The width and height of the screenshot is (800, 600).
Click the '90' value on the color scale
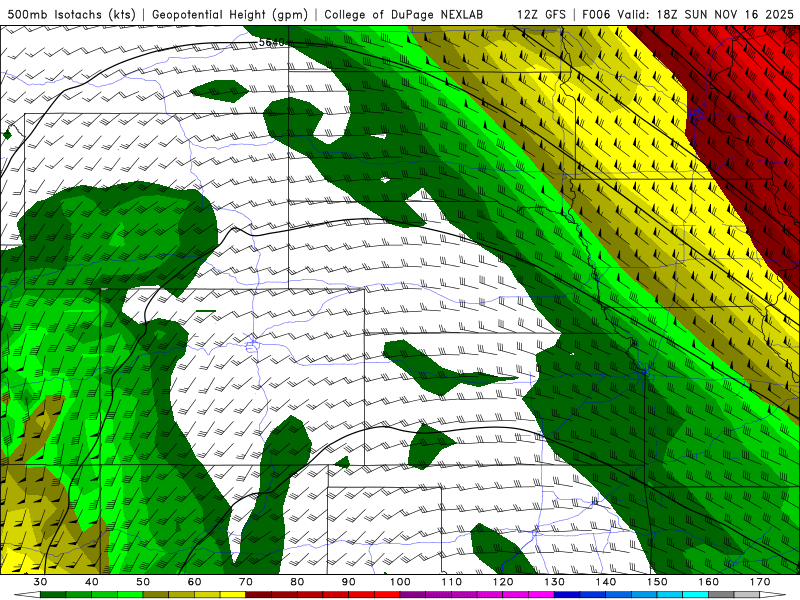click(x=348, y=582)
